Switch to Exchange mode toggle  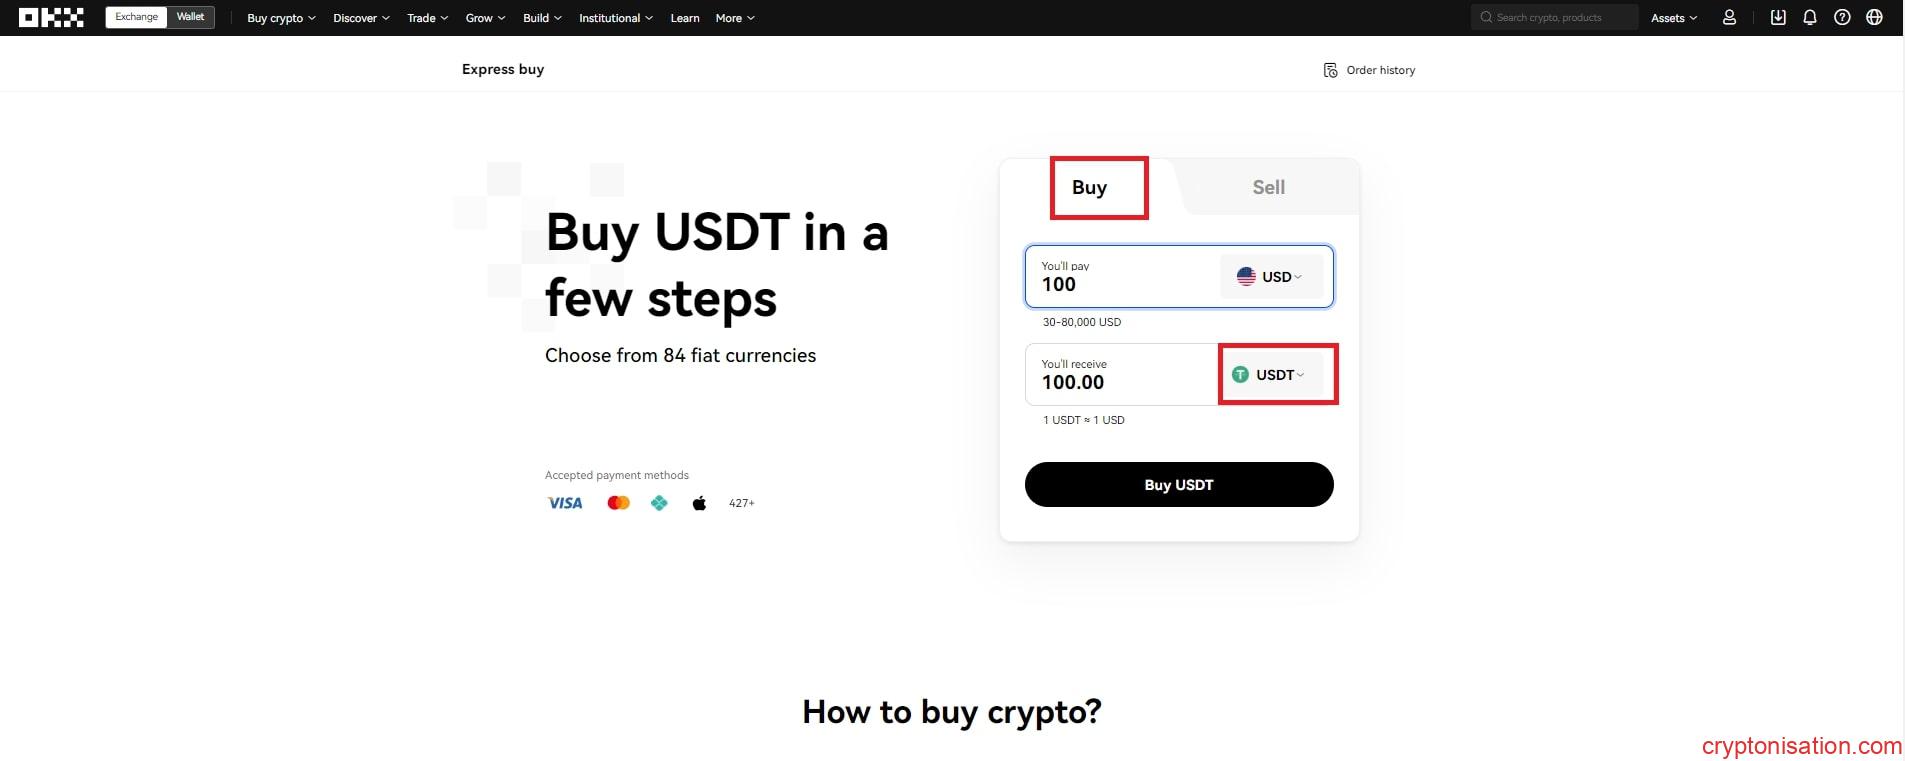(x=137, y=17)
